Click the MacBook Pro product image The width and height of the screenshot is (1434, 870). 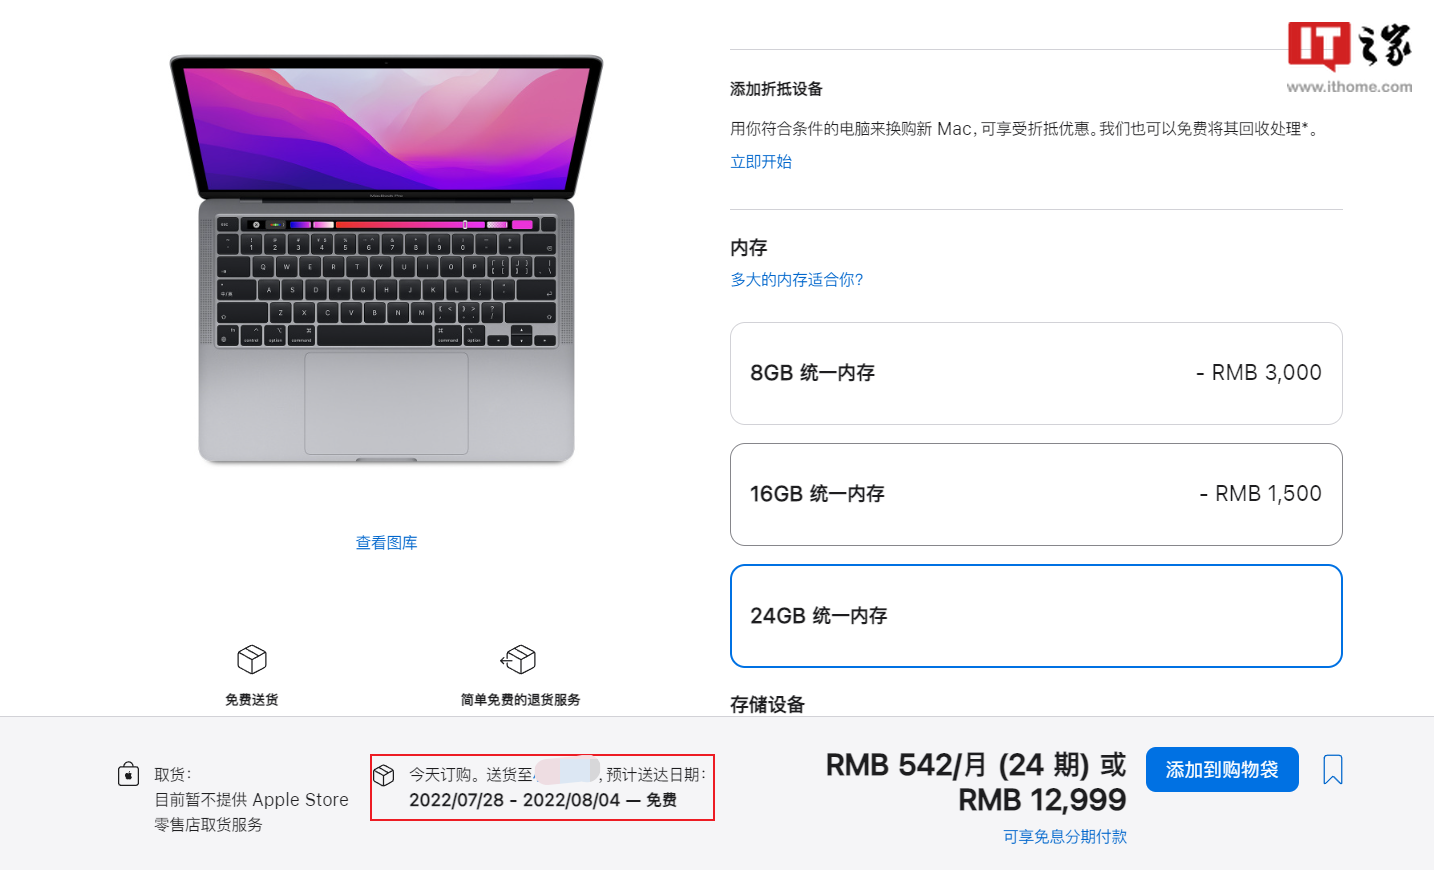point(386,260)
